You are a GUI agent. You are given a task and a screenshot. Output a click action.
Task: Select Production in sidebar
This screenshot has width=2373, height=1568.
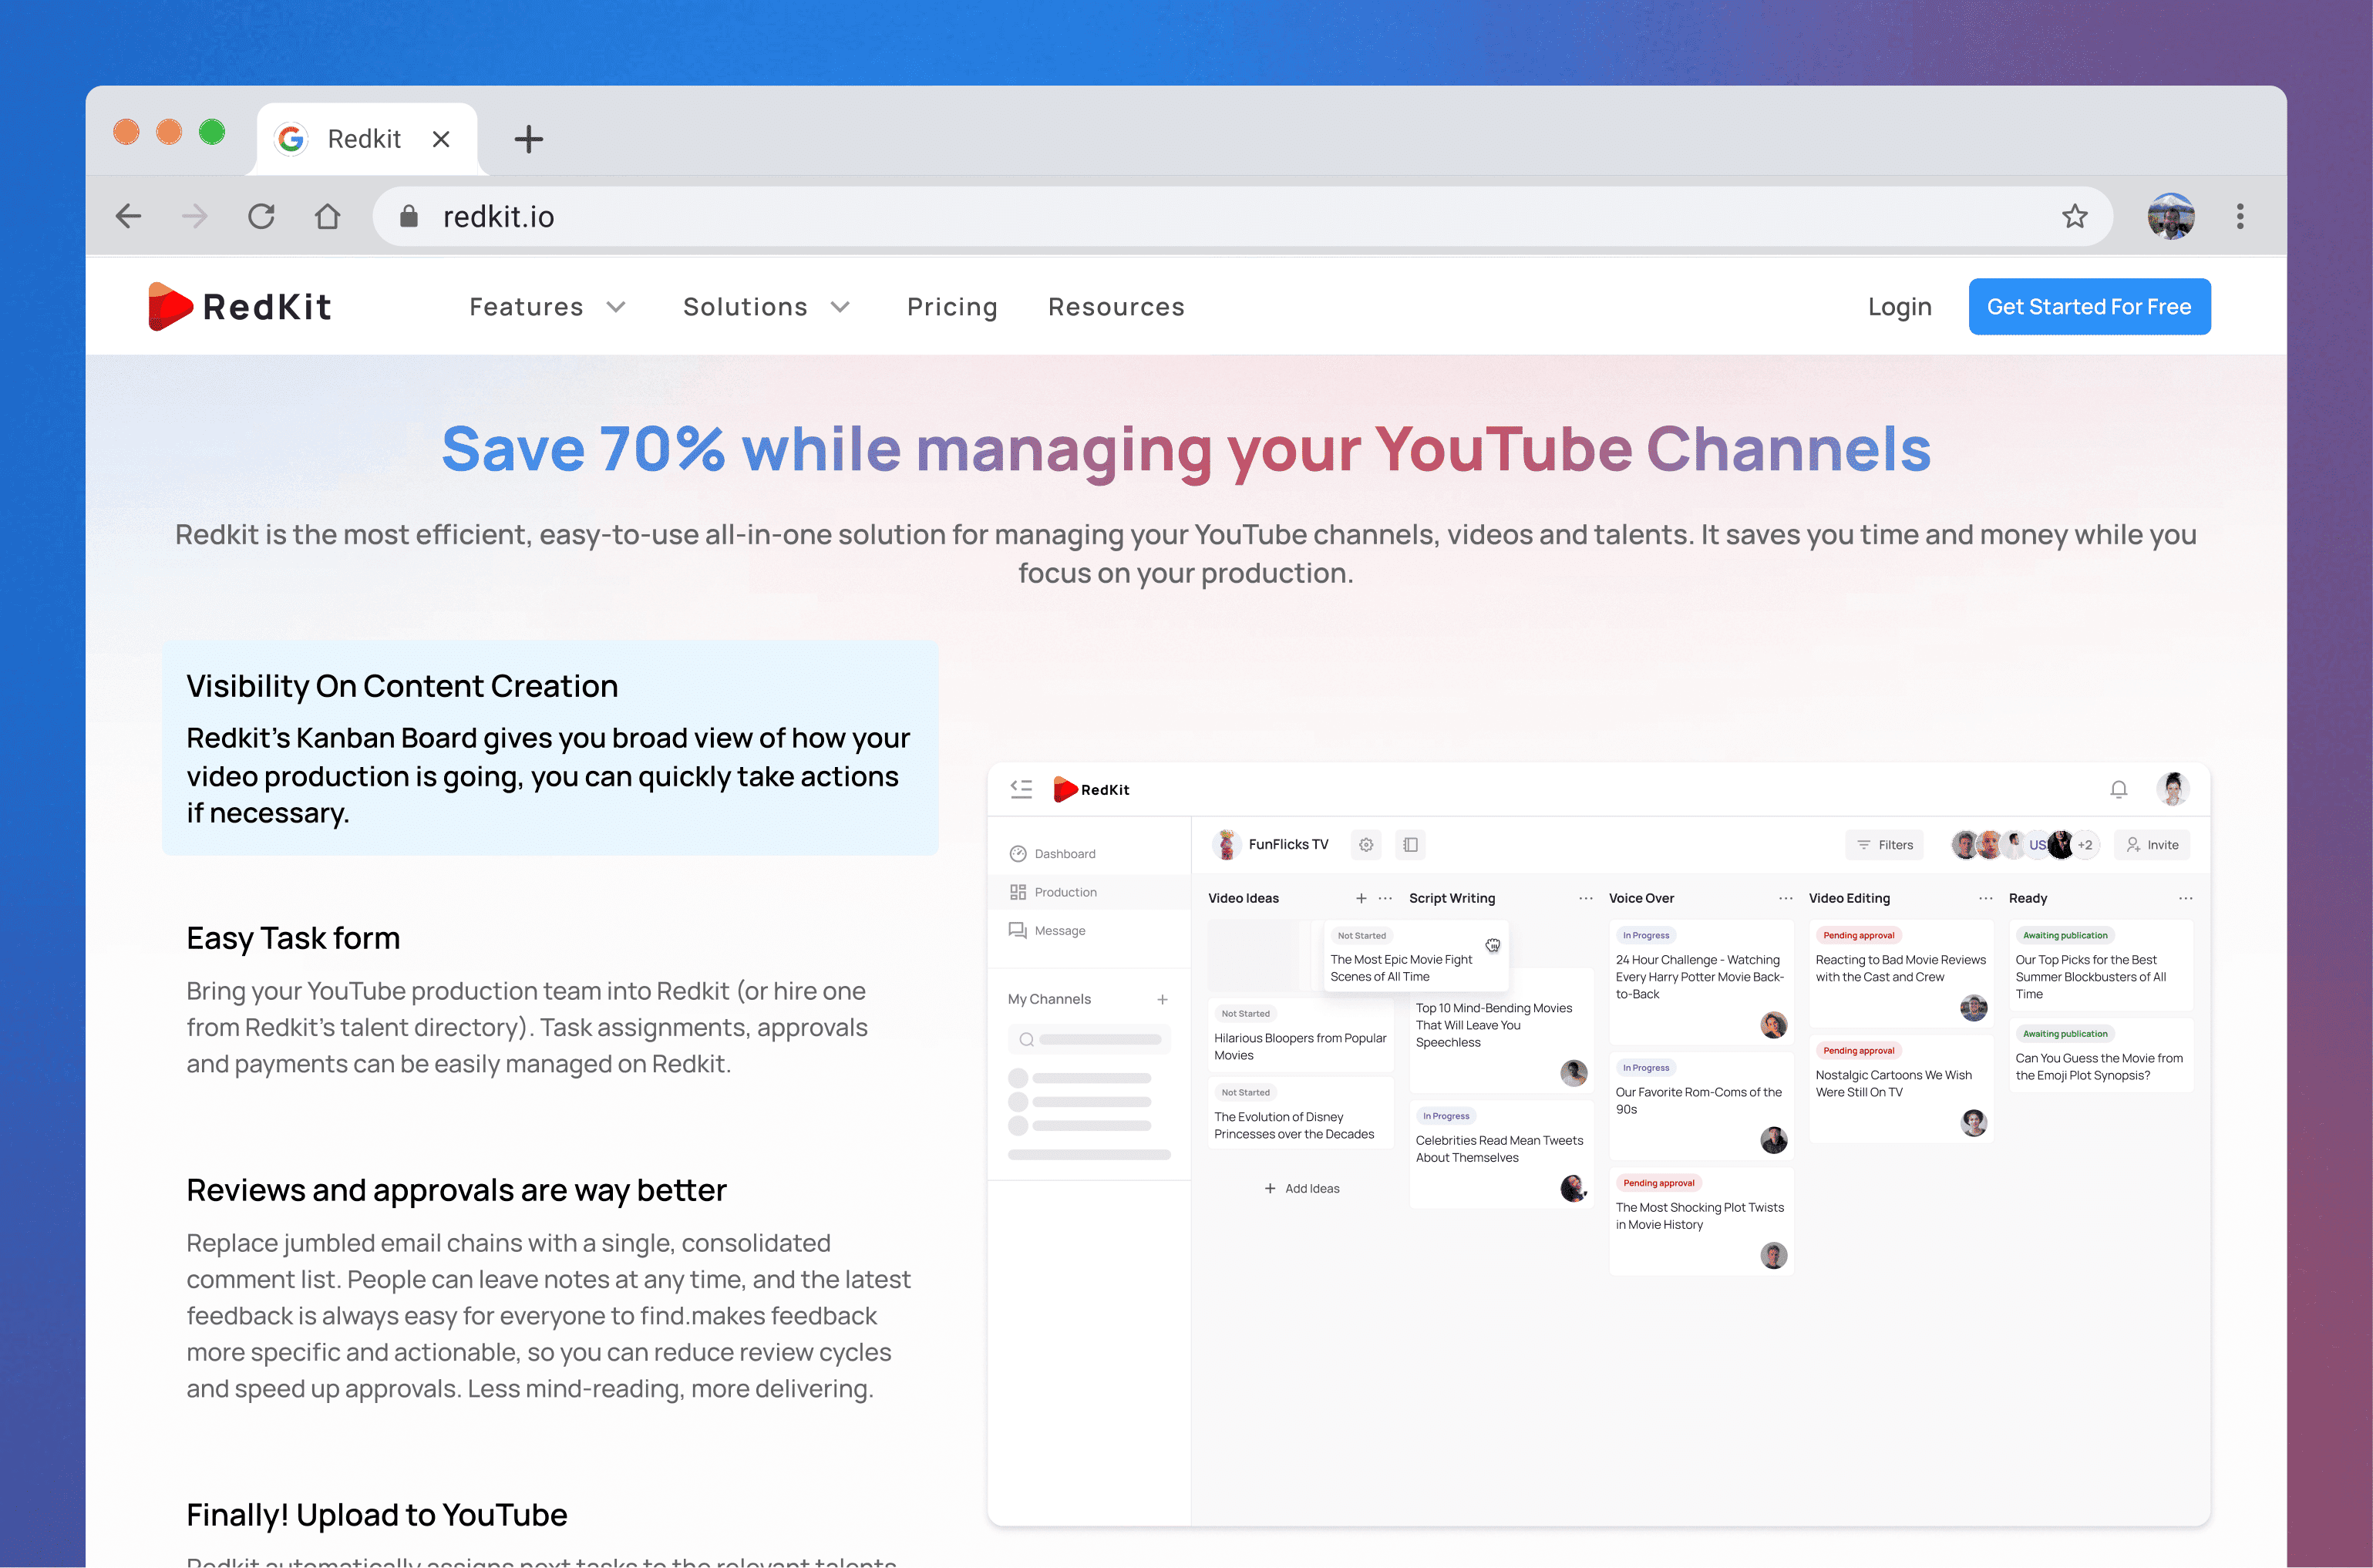1065,892
